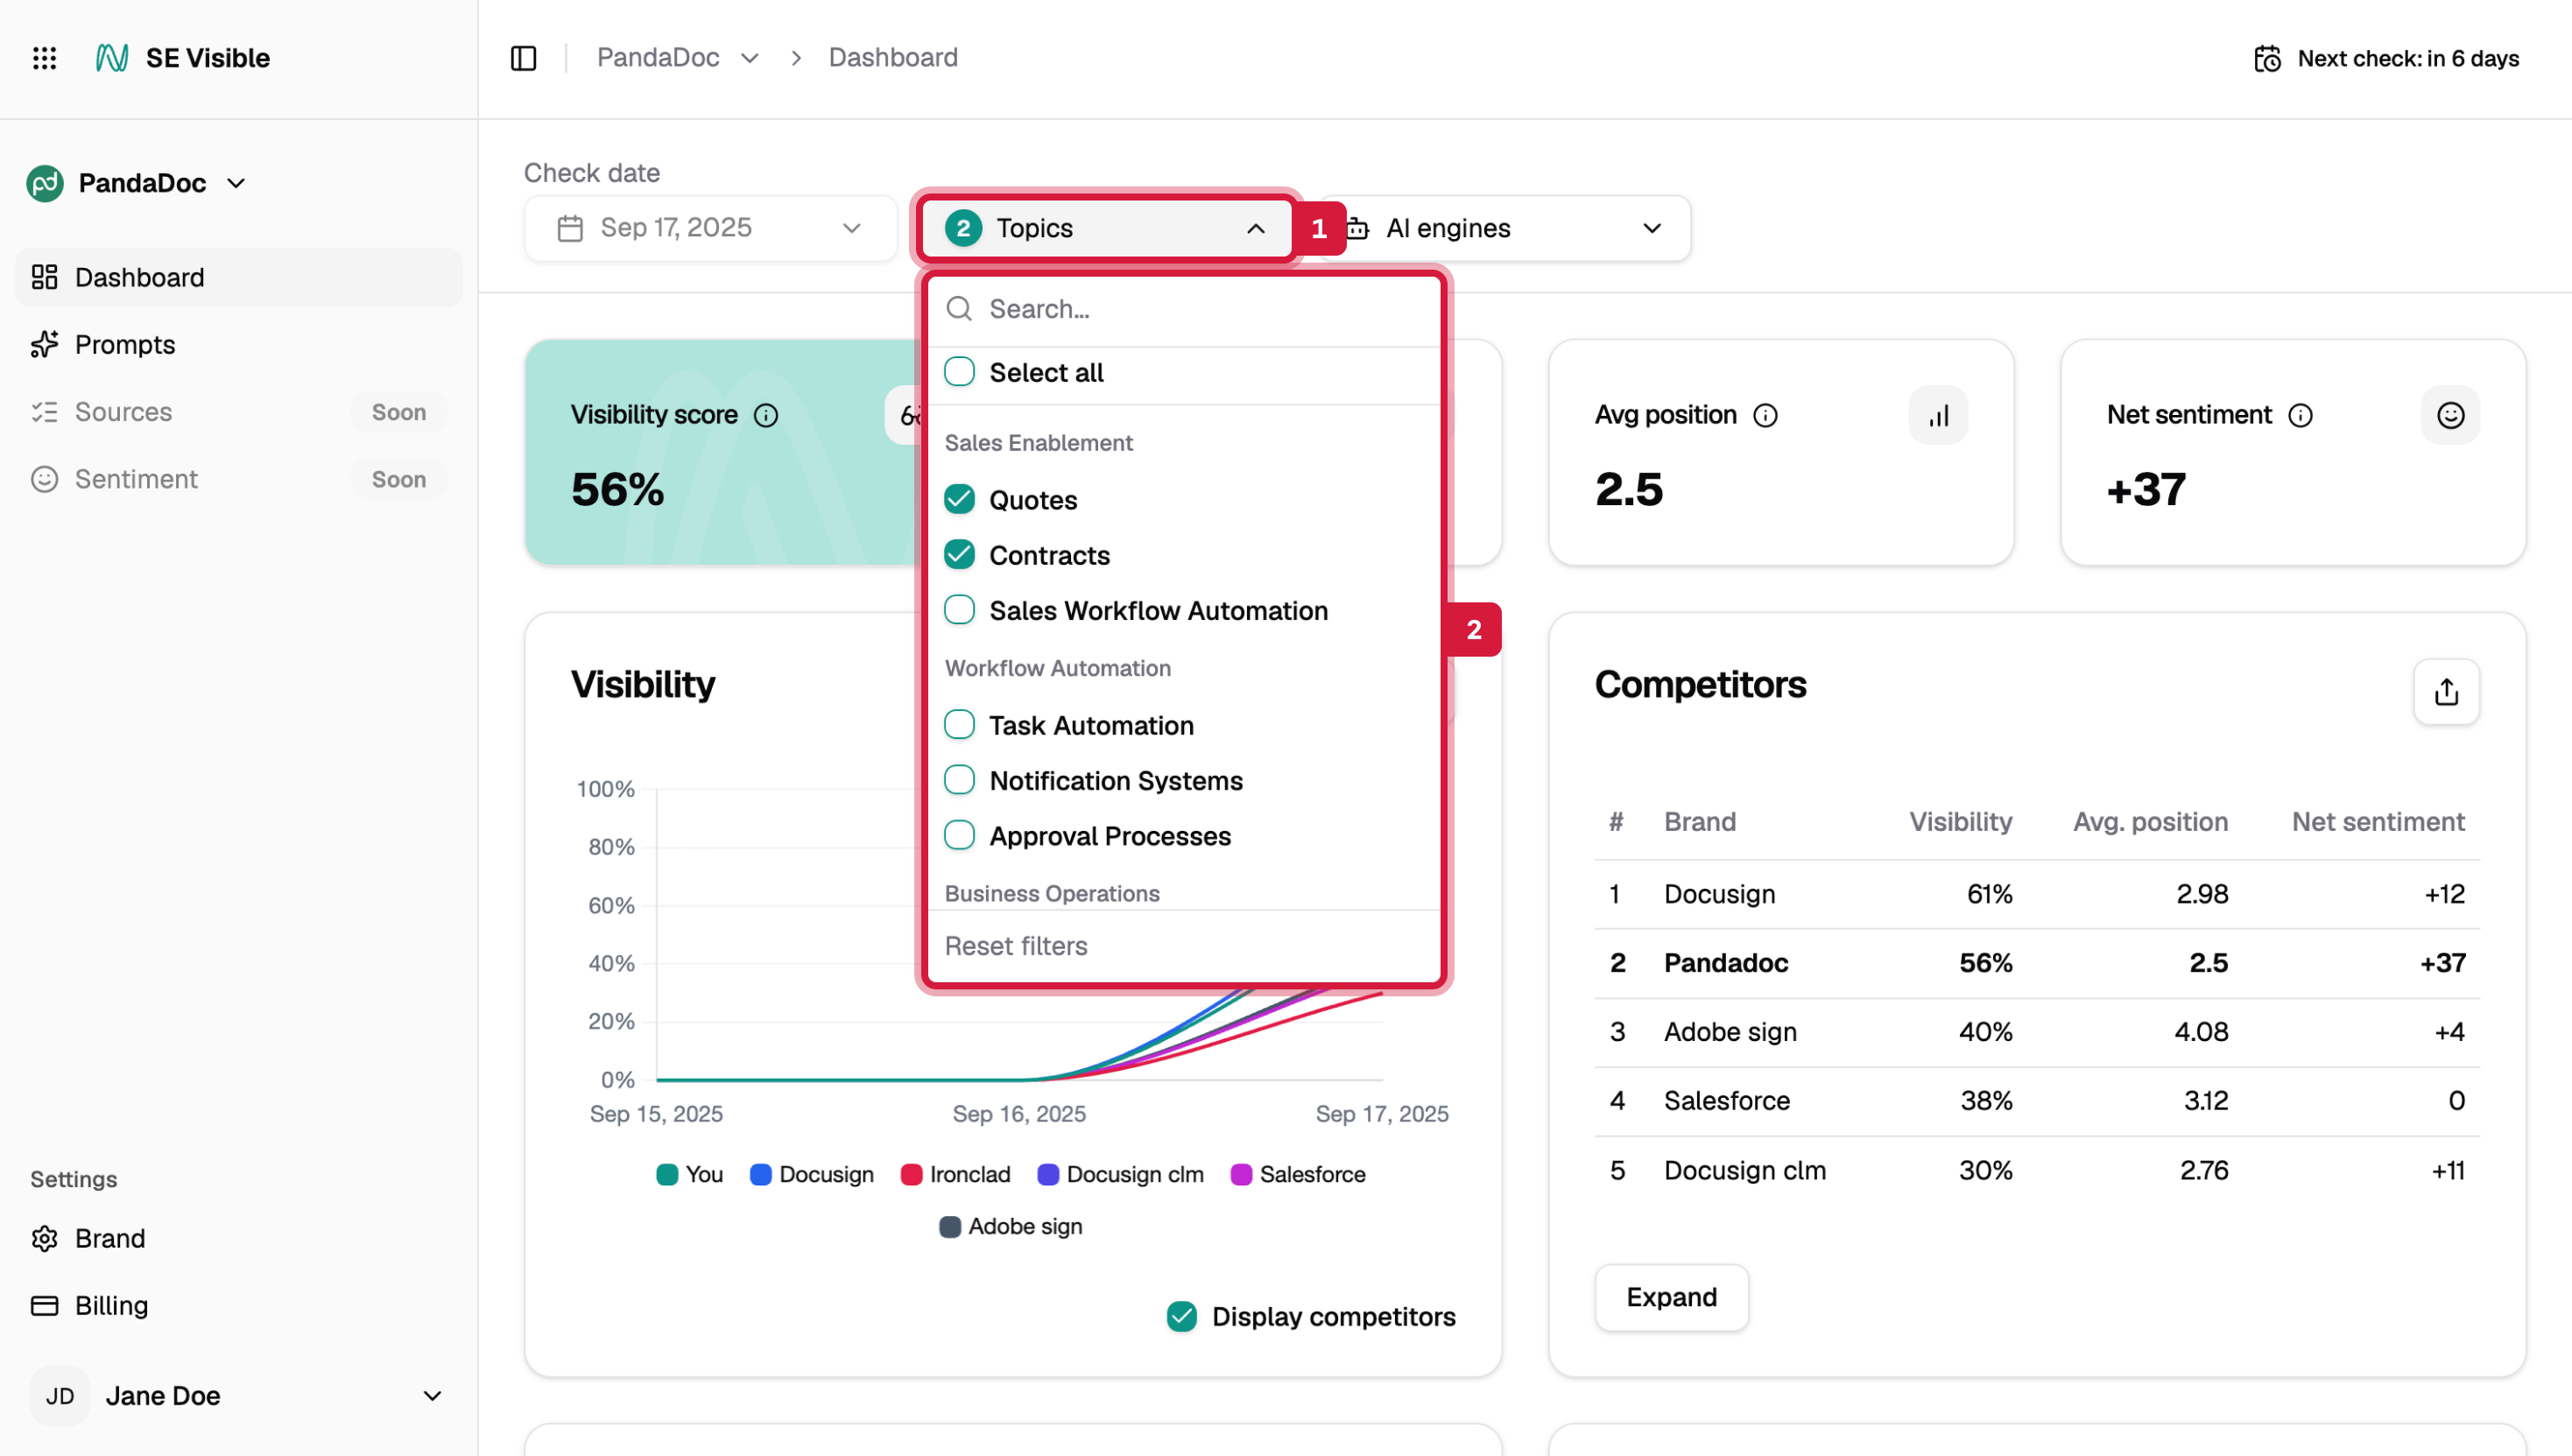Click the Net sentiment smiley icon
Viewport: 2572px width, 1456px height.
click(2450, 415)
